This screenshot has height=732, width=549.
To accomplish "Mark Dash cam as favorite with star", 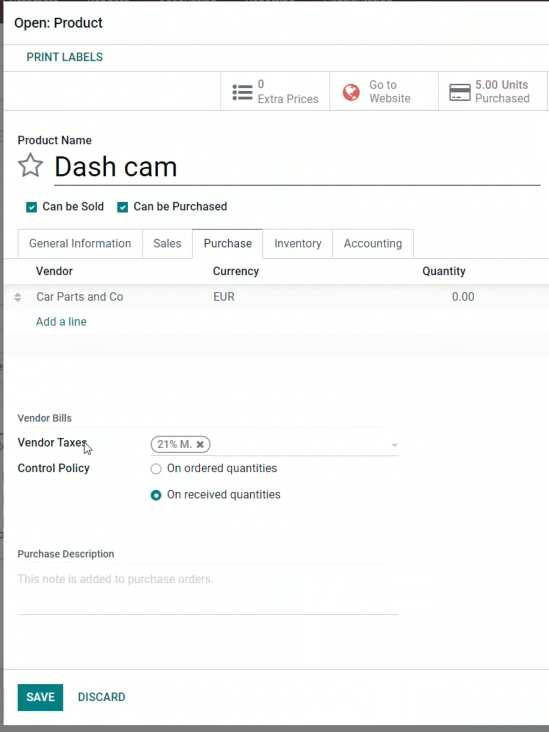I will pyautogui.click(x=30, y=165).
